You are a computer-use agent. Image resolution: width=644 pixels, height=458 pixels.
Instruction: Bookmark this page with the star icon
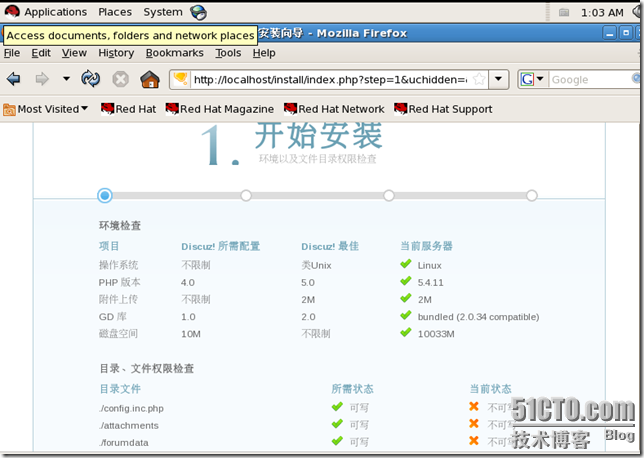479,79
